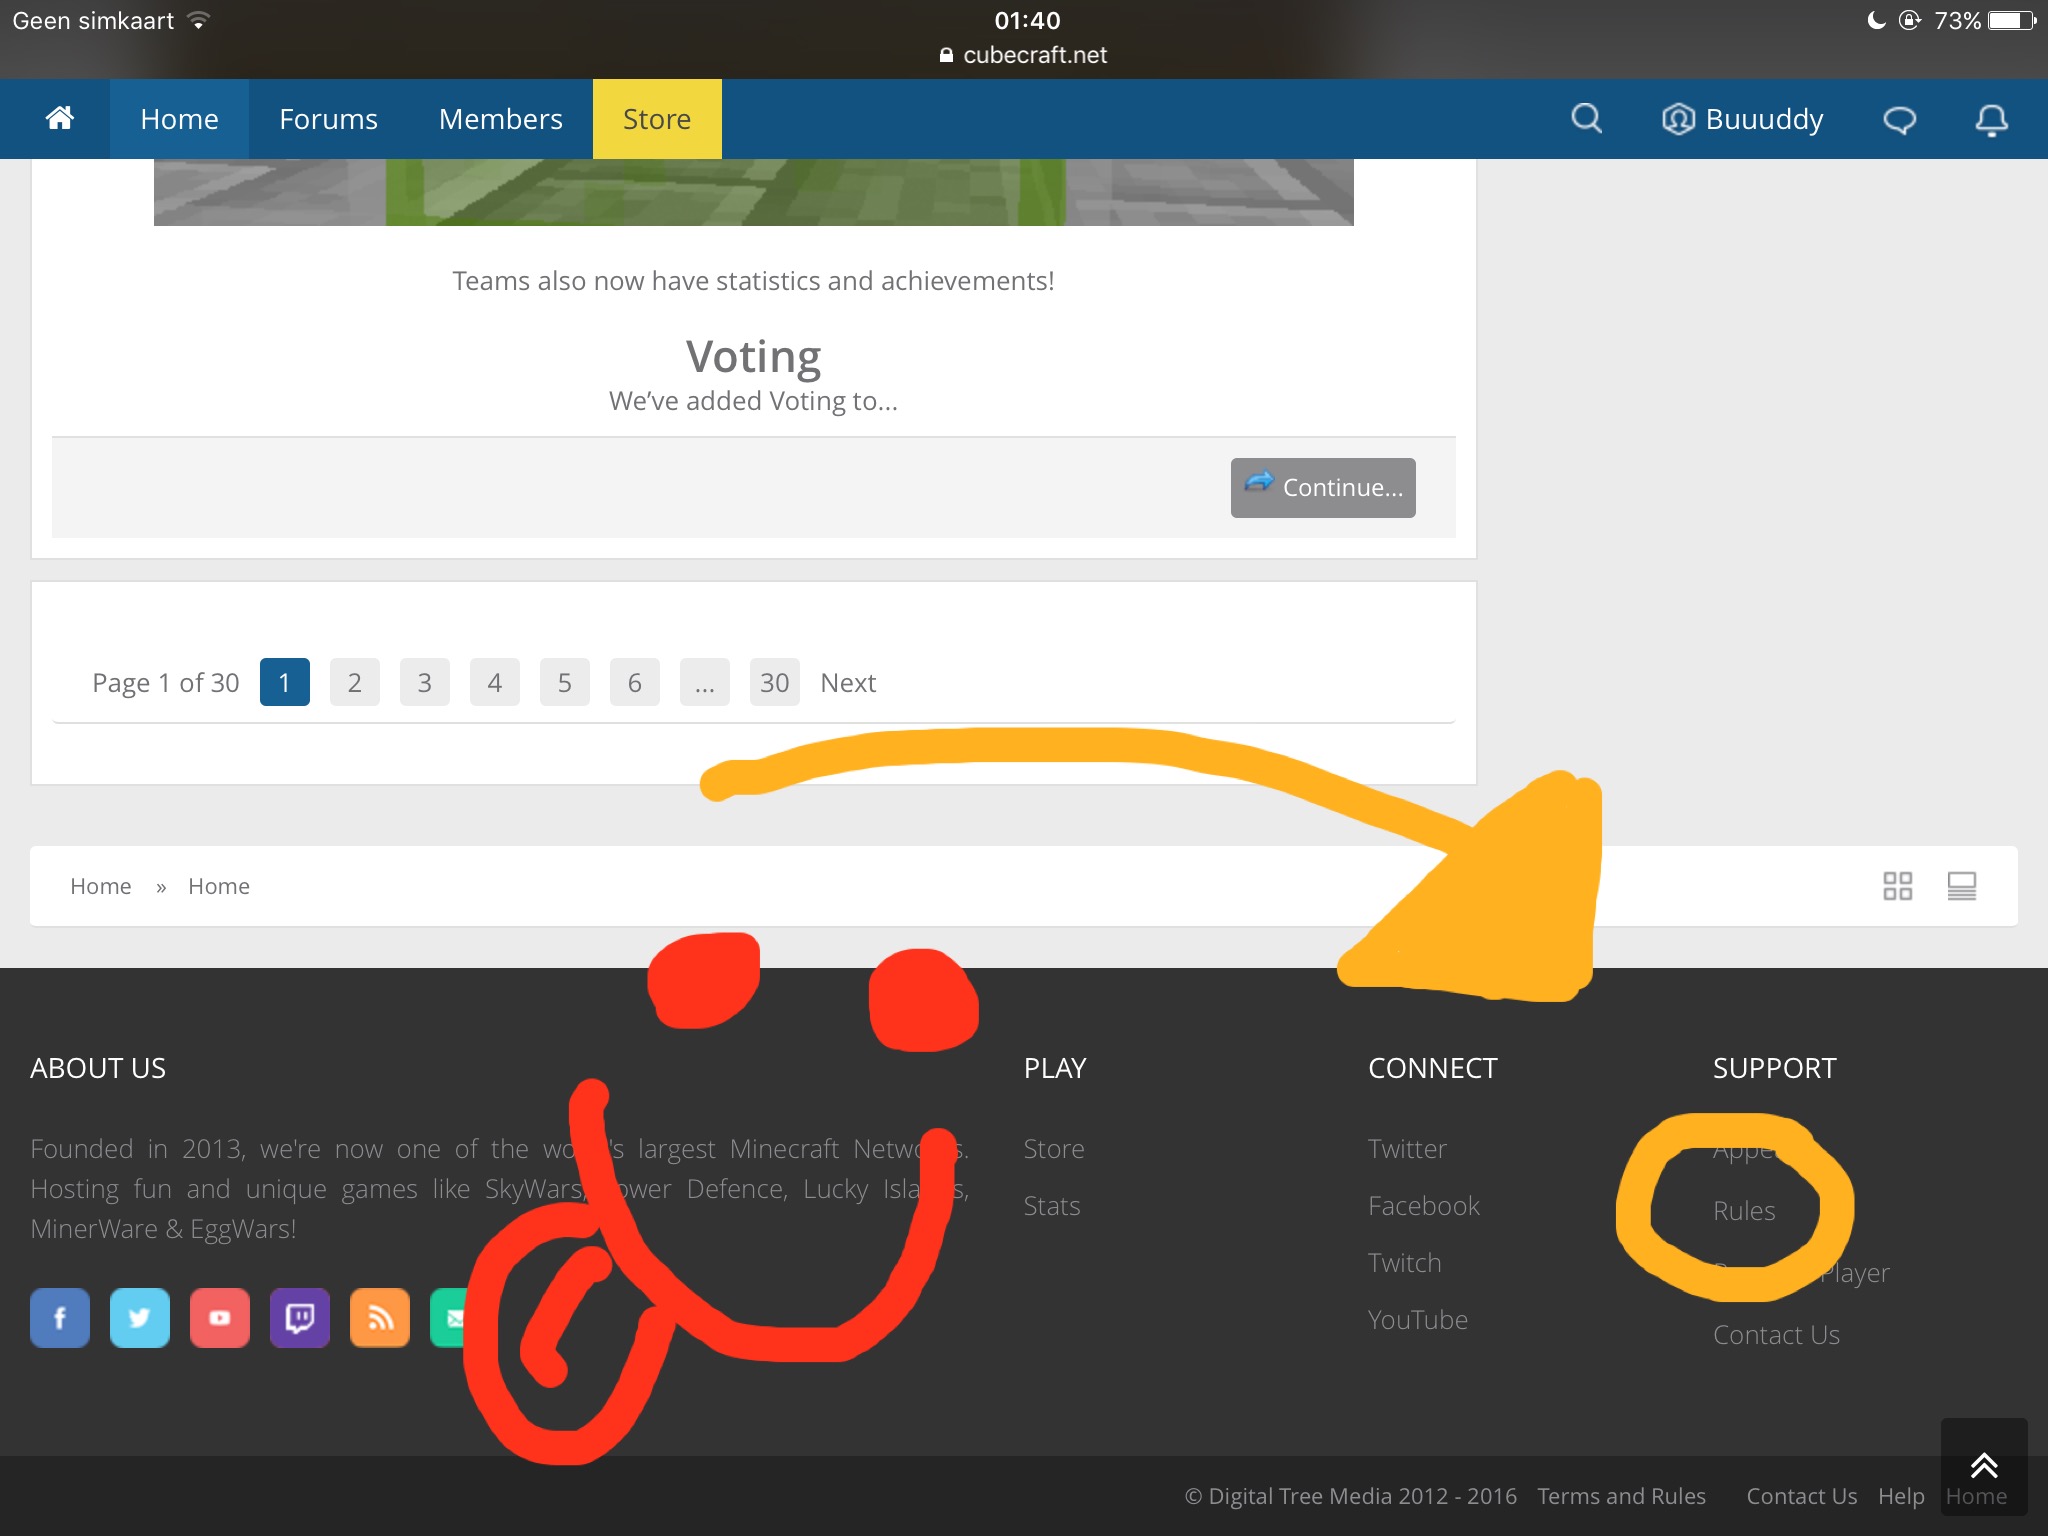2048x1536 pixels.
Task: Click the RSS feed icon
Action: pos(380,1318)
